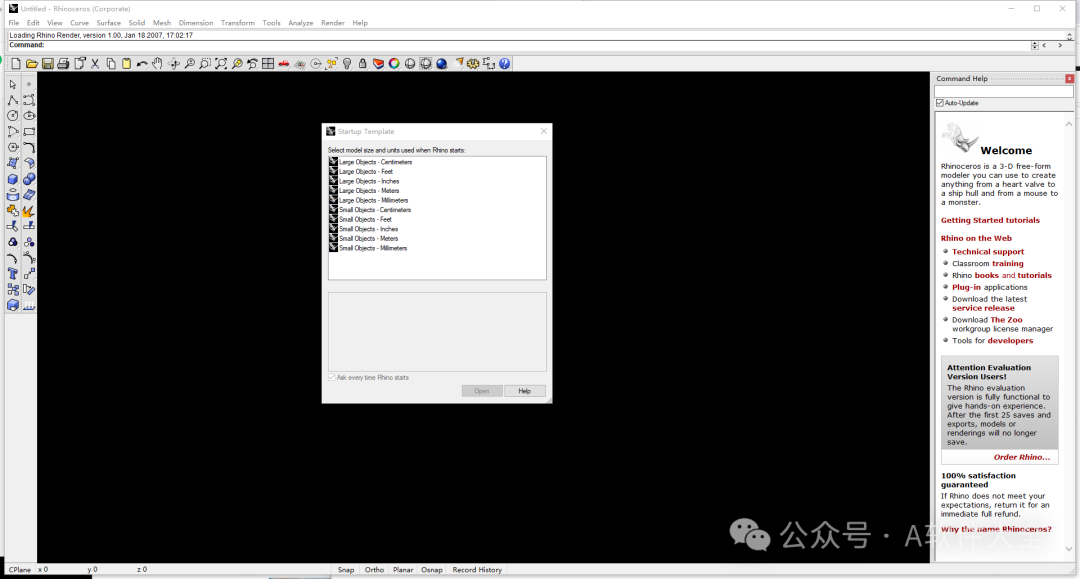Click the Paste clipboard icon

click(x=127, y=63)
